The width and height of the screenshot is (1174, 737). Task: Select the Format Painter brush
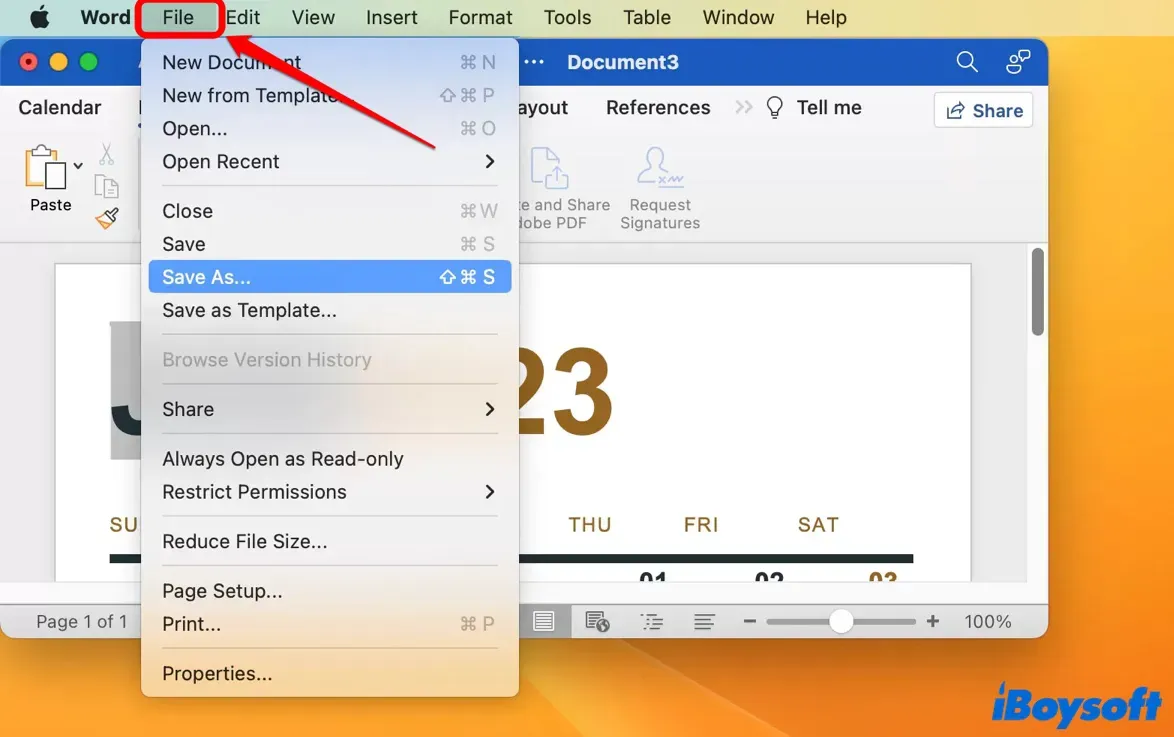tap(107, 218)
